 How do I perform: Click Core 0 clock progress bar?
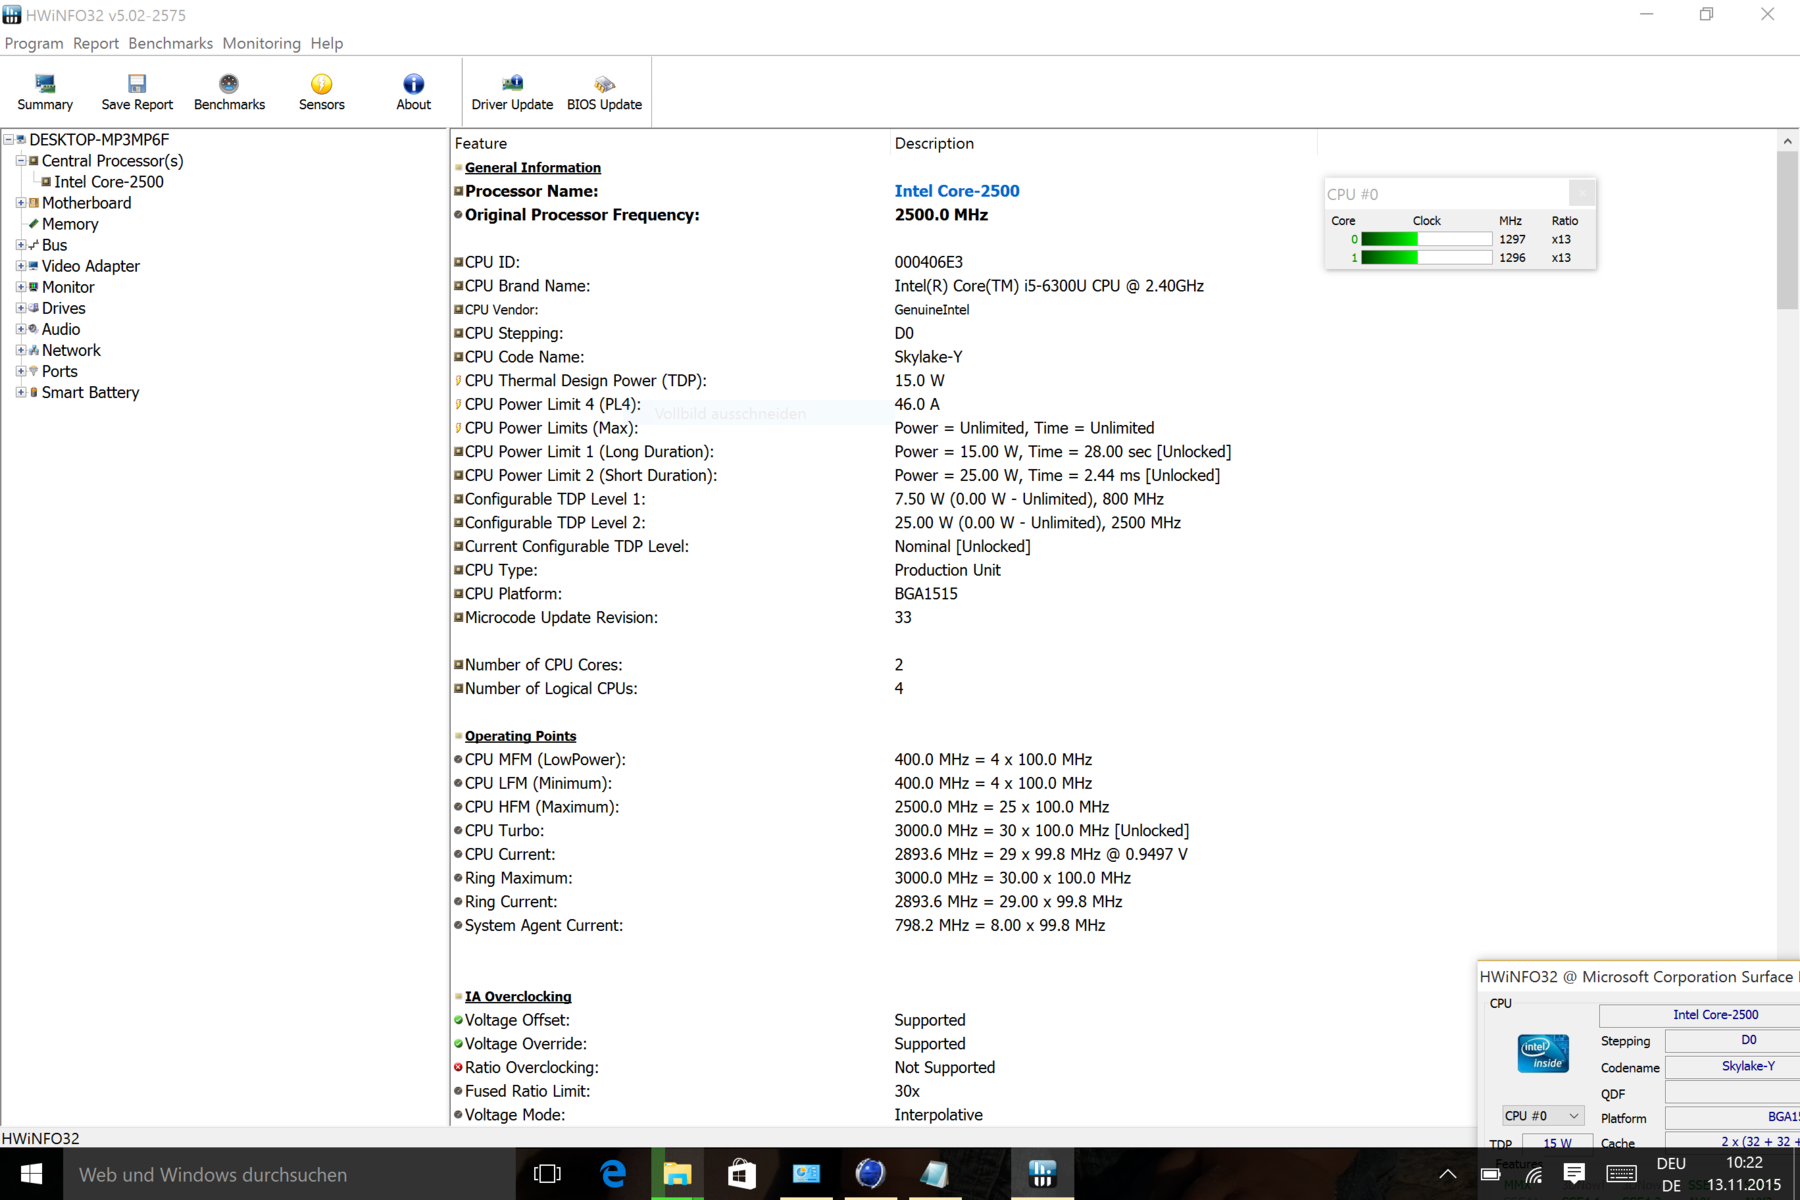tap(1426, 239)
